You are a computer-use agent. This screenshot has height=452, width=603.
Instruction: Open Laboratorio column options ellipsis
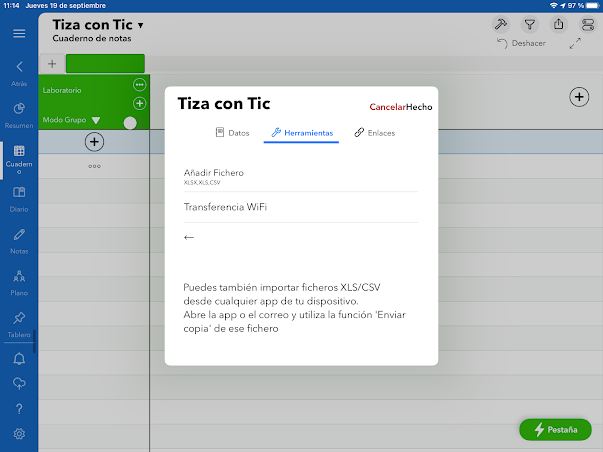pos(140,85)
